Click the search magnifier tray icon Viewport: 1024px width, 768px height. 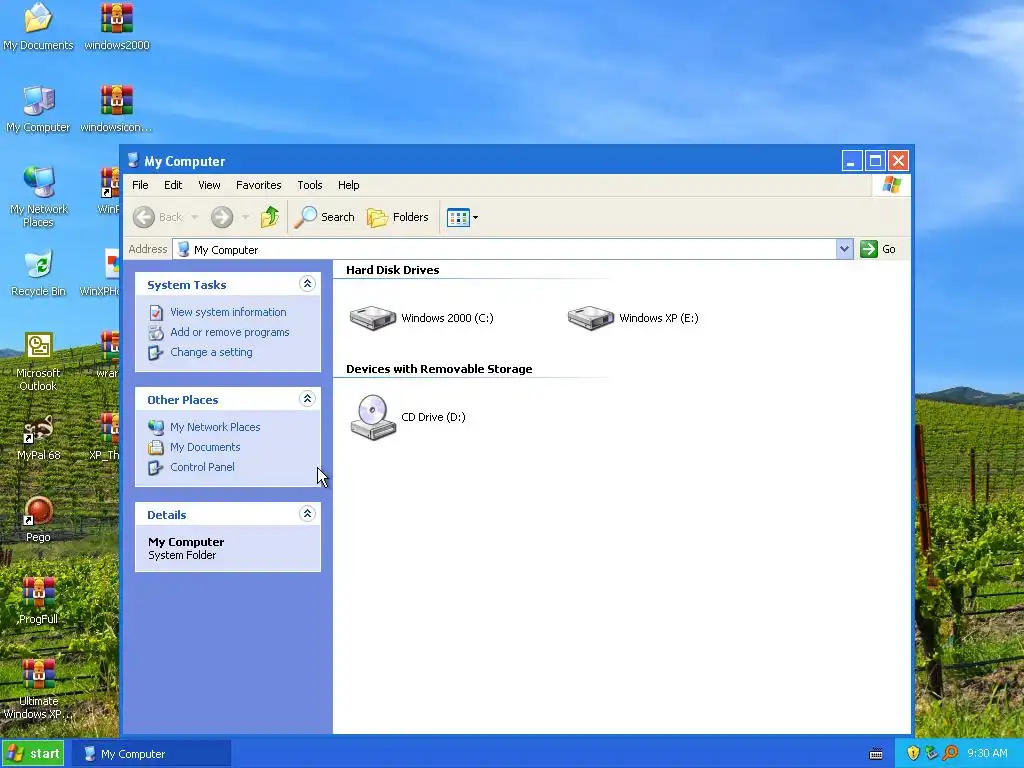(x=950, y=753)
